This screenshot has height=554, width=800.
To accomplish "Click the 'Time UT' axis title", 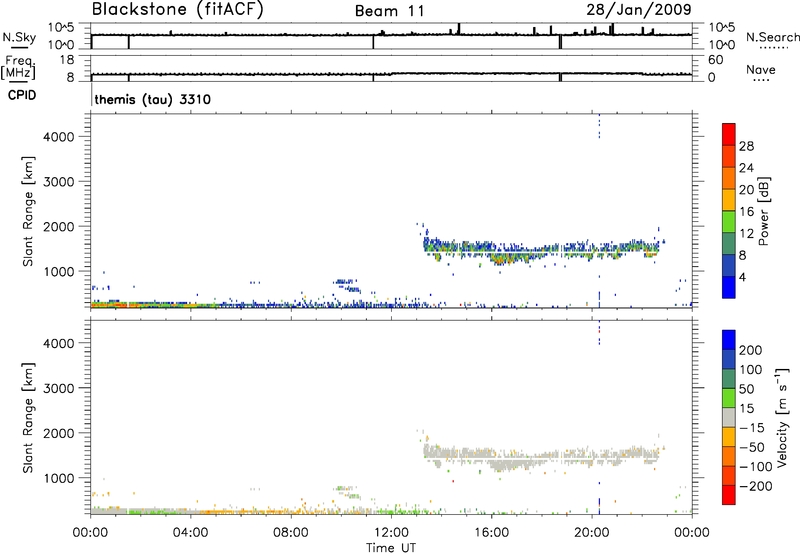I will [391, 548].
